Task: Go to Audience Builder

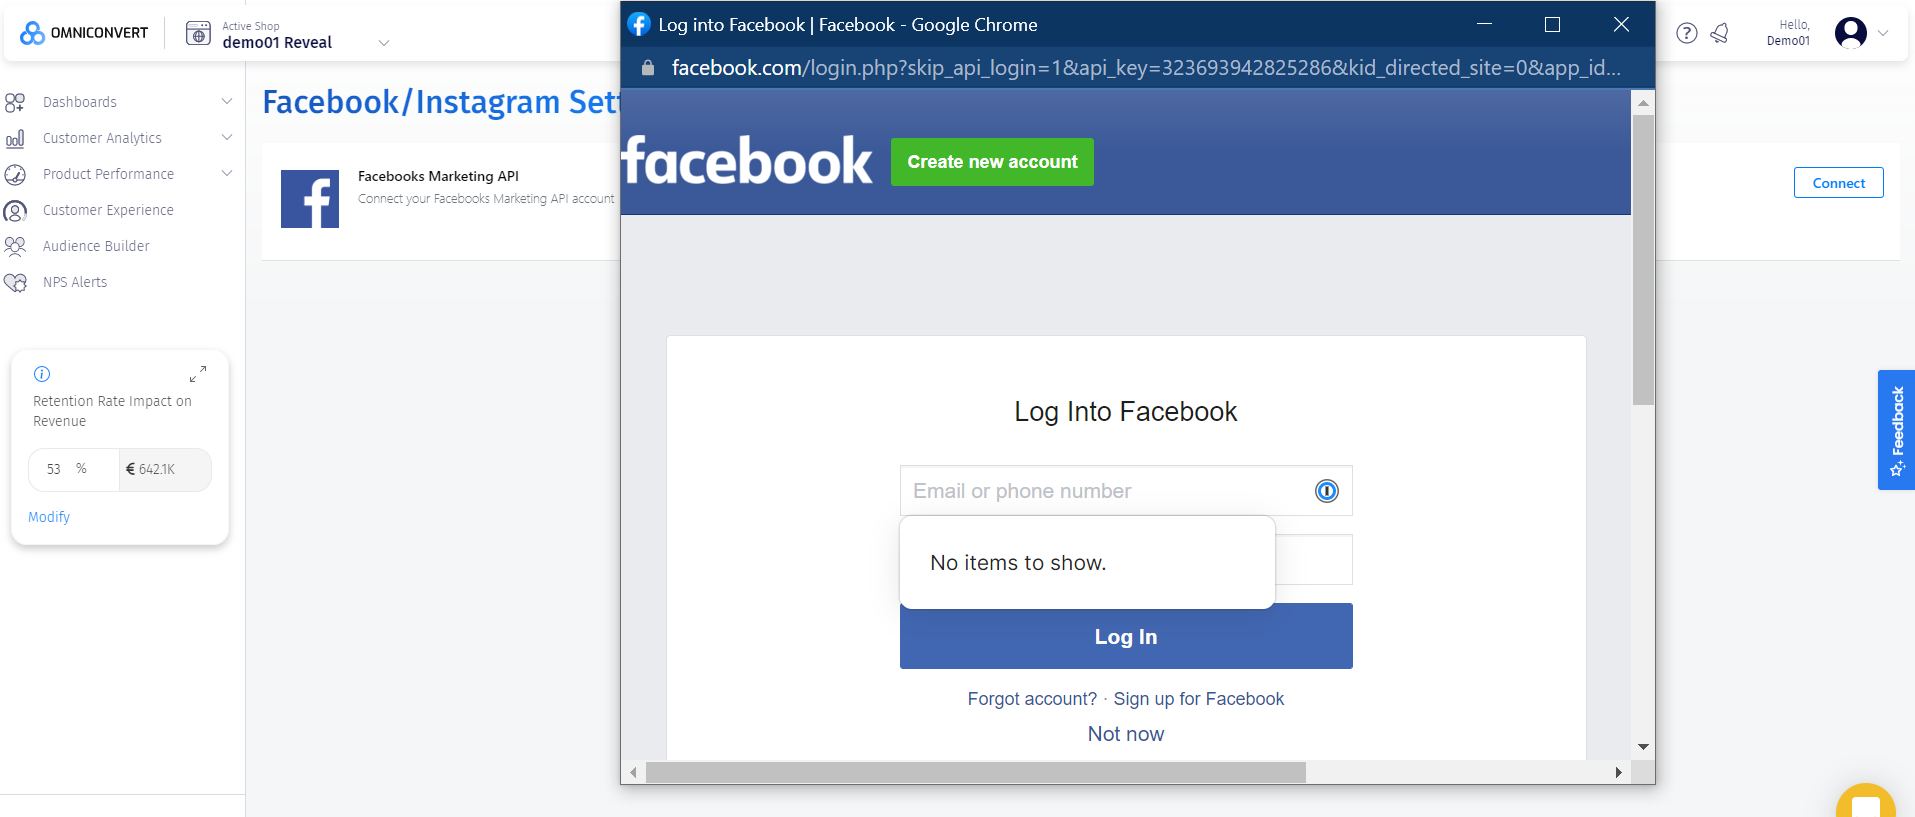Action: 96,246
